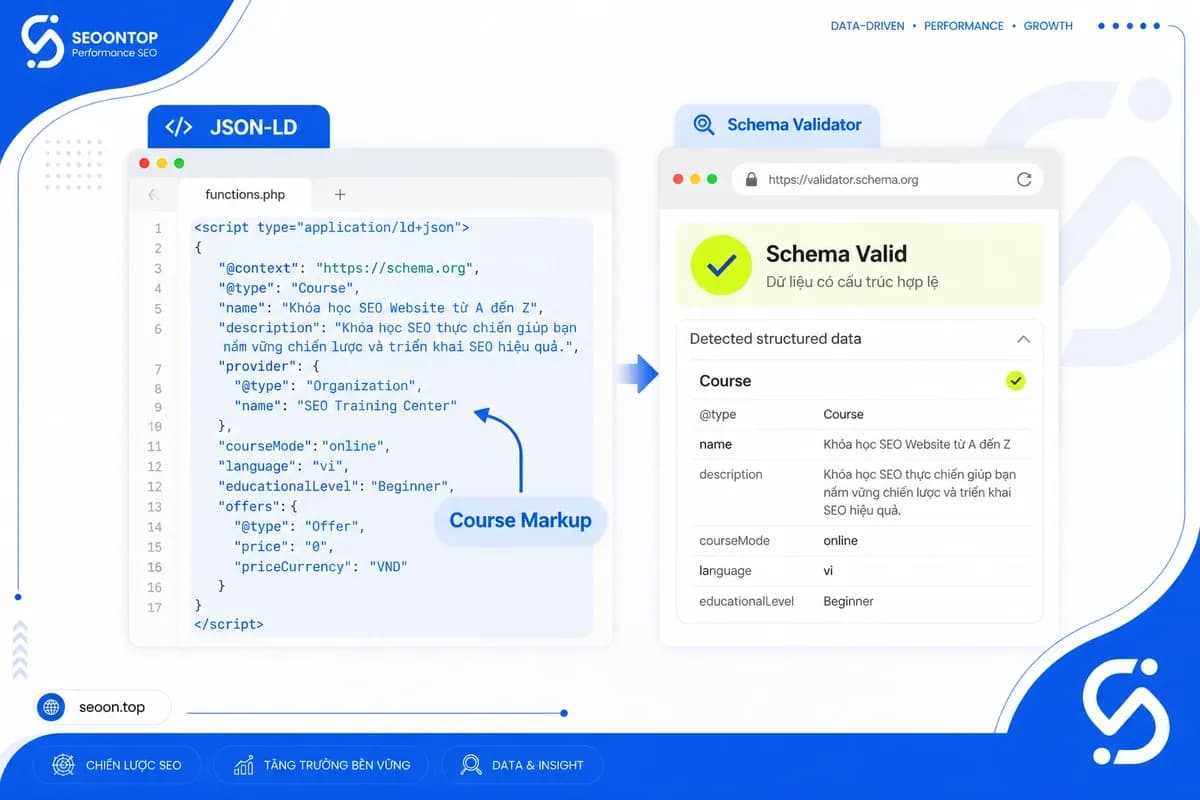Click the "courseMode":"online" code line
Viewport: 1200px width, 800px height.
pos(304,446)
